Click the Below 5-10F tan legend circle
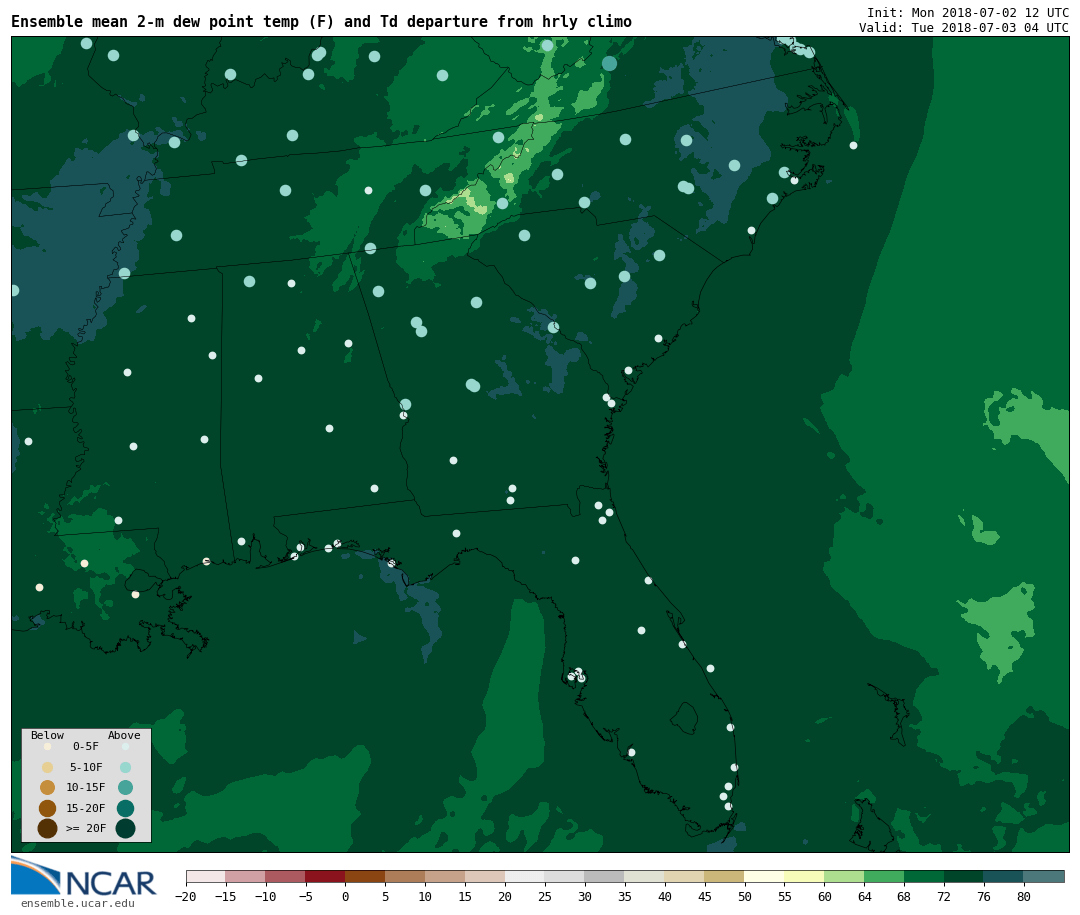 [x=48, y=768]
